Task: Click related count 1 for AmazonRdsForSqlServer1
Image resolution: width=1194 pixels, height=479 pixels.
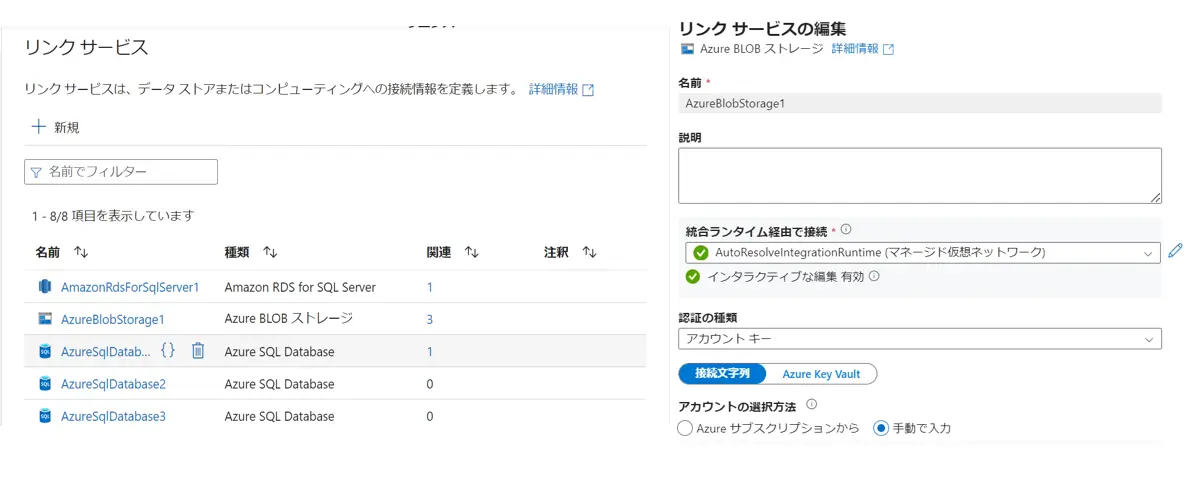Action: point(429,287)
